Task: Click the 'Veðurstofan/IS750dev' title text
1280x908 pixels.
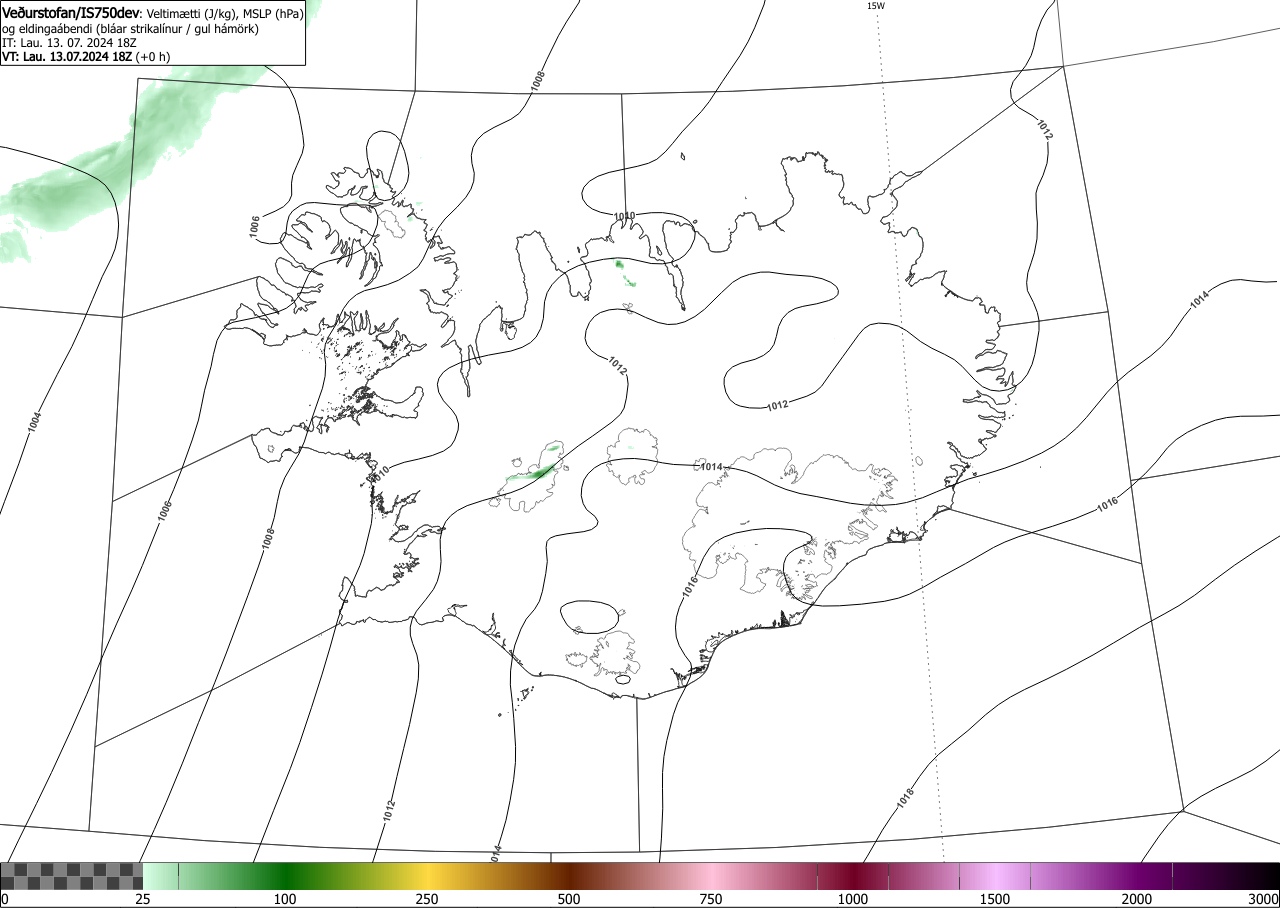Action: (x=72, y=13)
